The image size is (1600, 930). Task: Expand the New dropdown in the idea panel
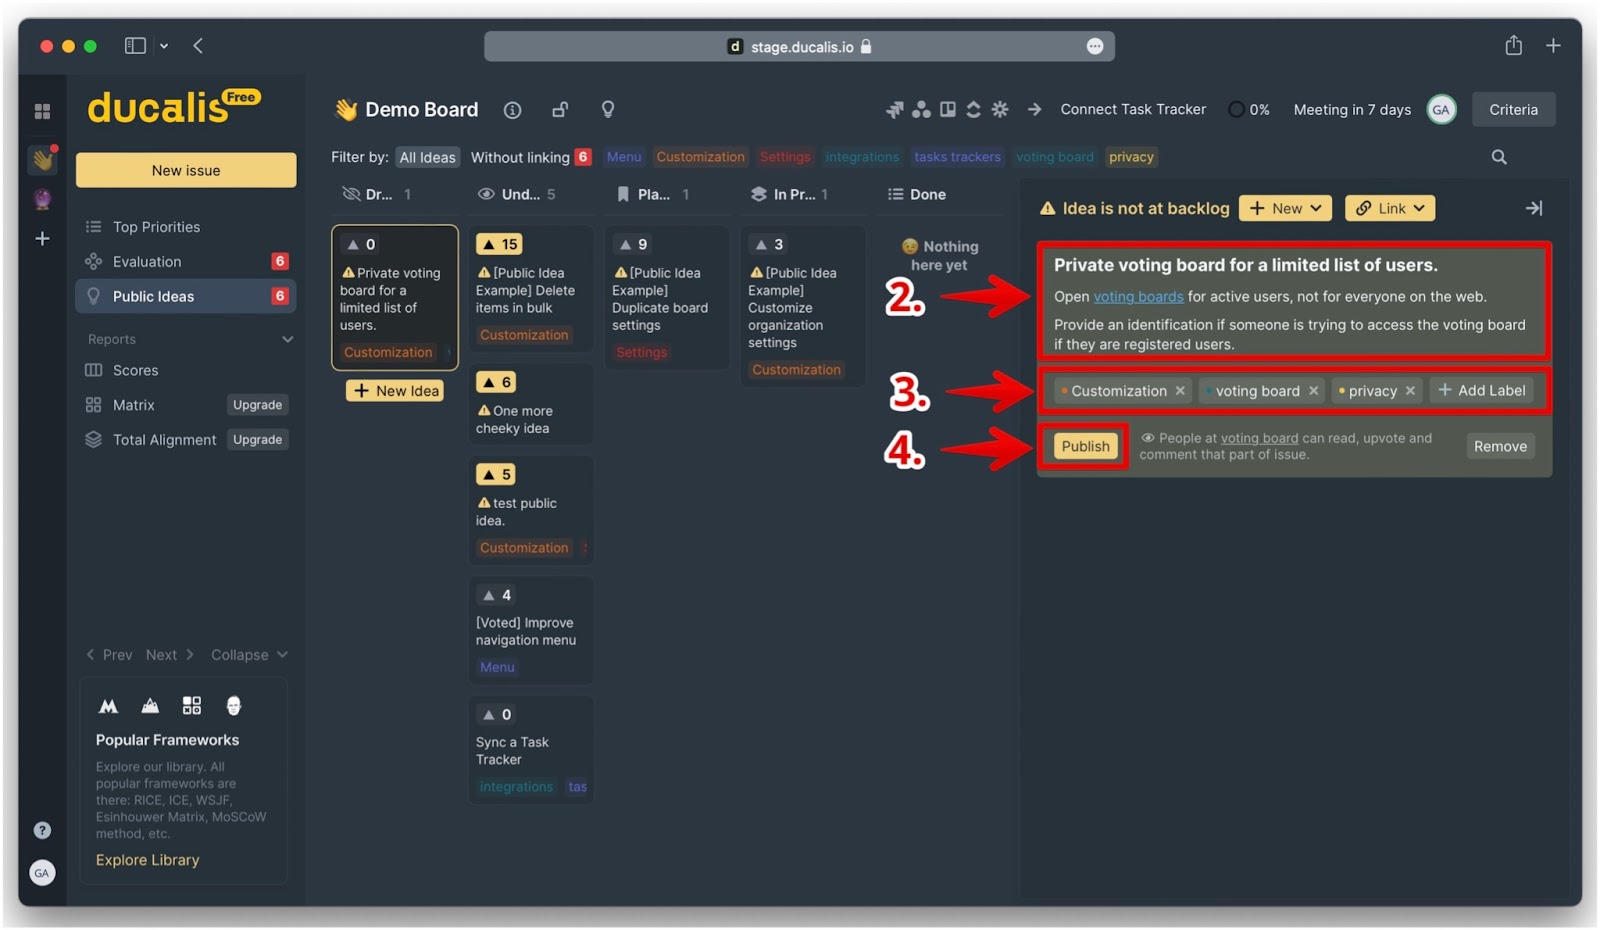1285,208
